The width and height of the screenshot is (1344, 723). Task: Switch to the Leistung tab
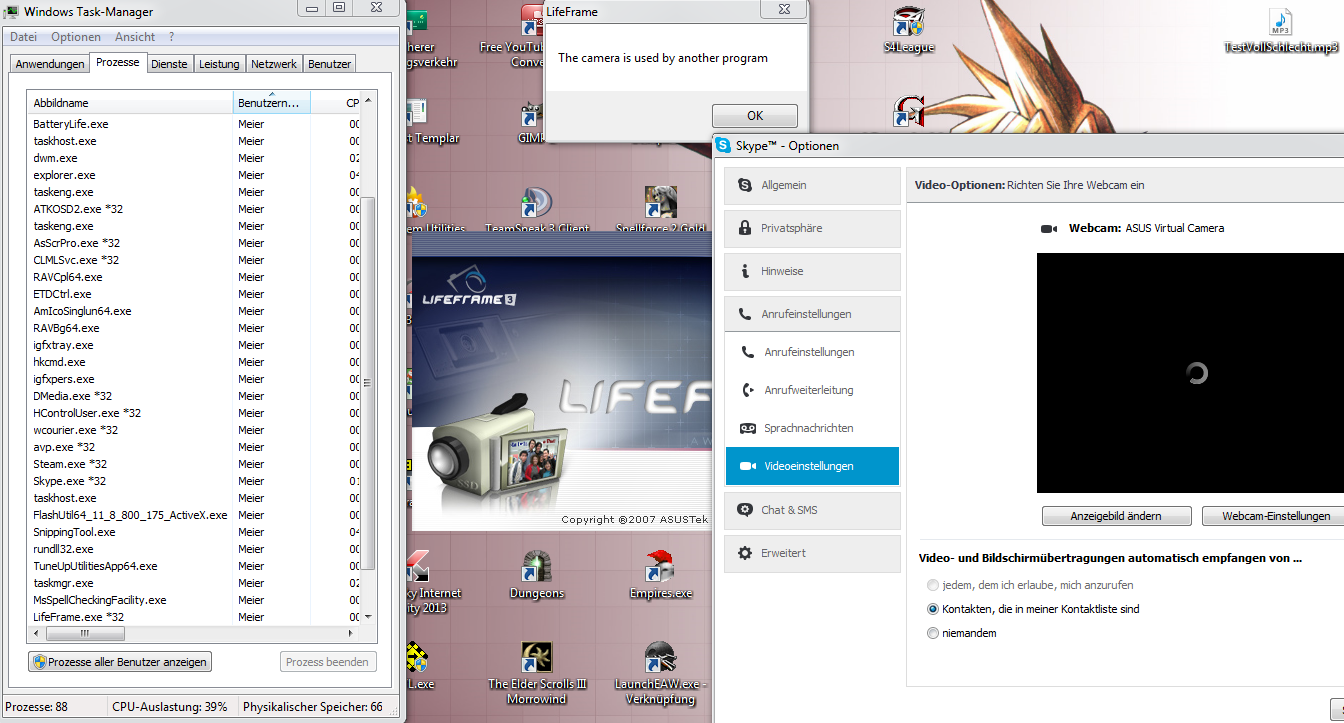219,64
